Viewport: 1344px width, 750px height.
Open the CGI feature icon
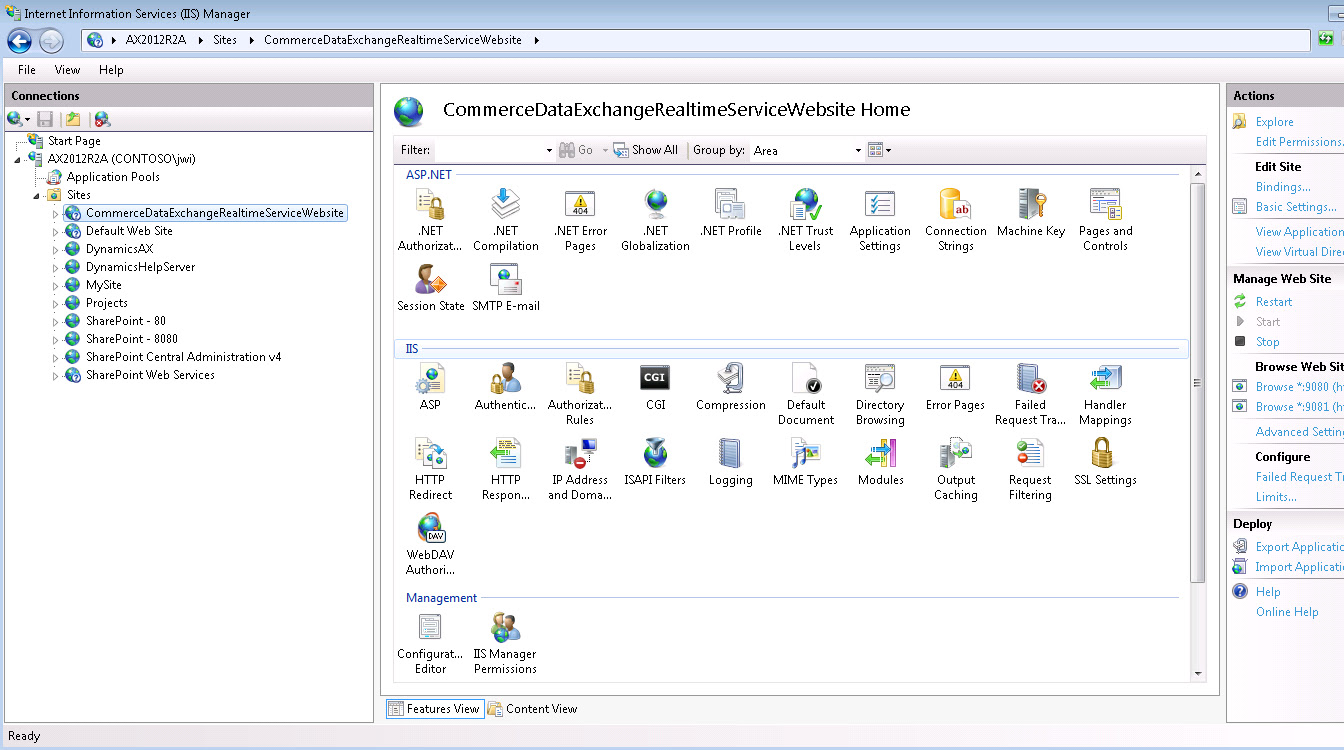tap(655, 387)
